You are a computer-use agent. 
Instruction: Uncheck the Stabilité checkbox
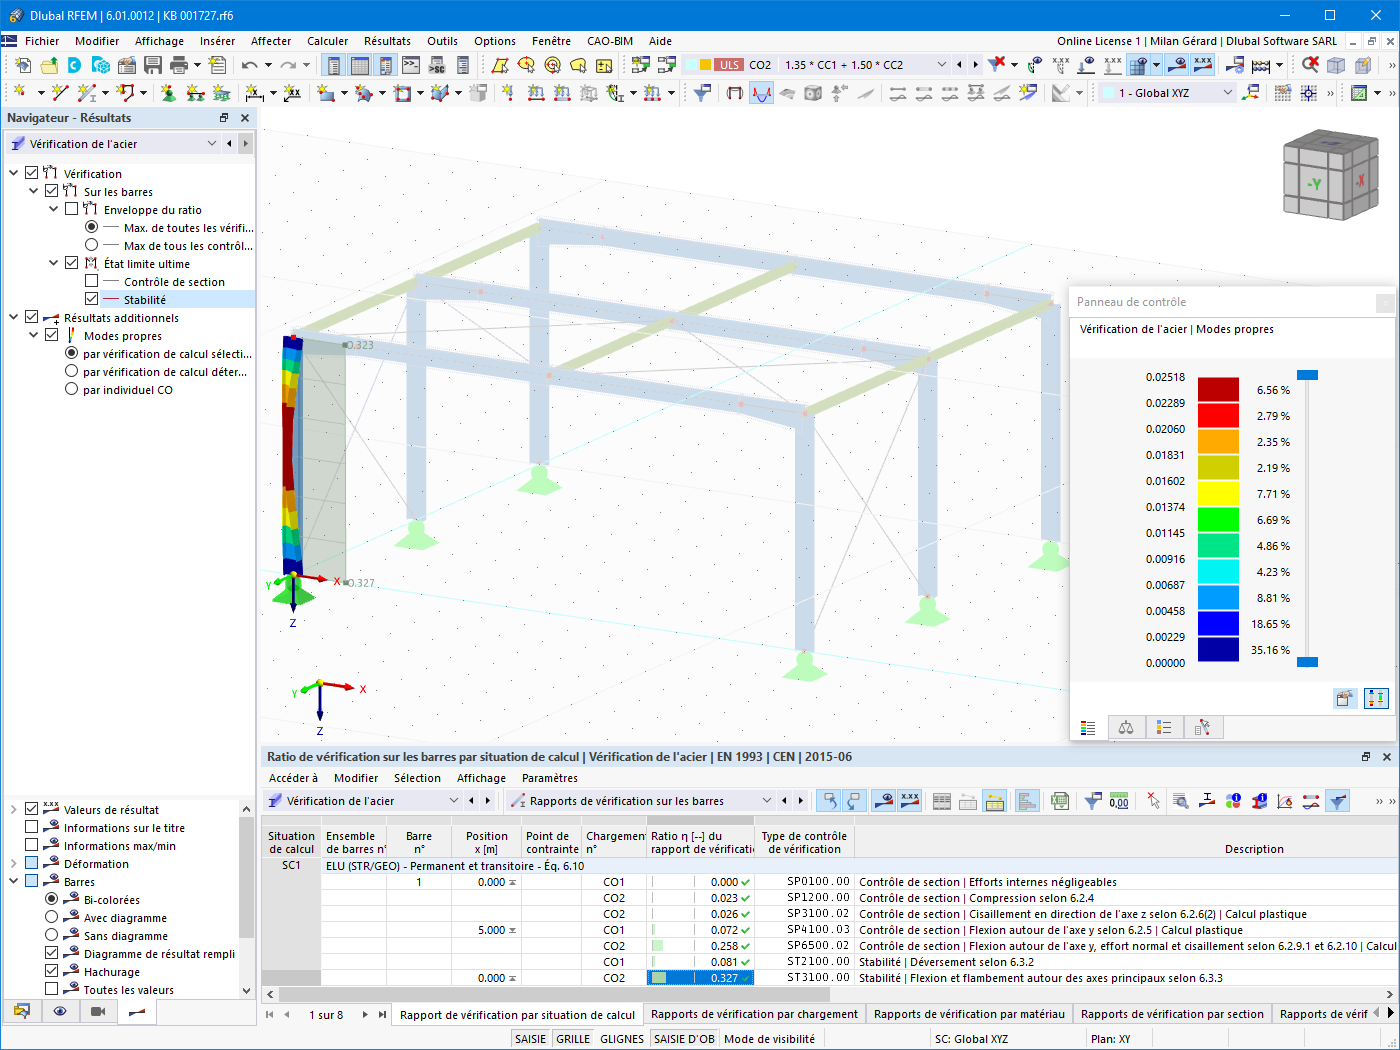(x=92, y=299)
